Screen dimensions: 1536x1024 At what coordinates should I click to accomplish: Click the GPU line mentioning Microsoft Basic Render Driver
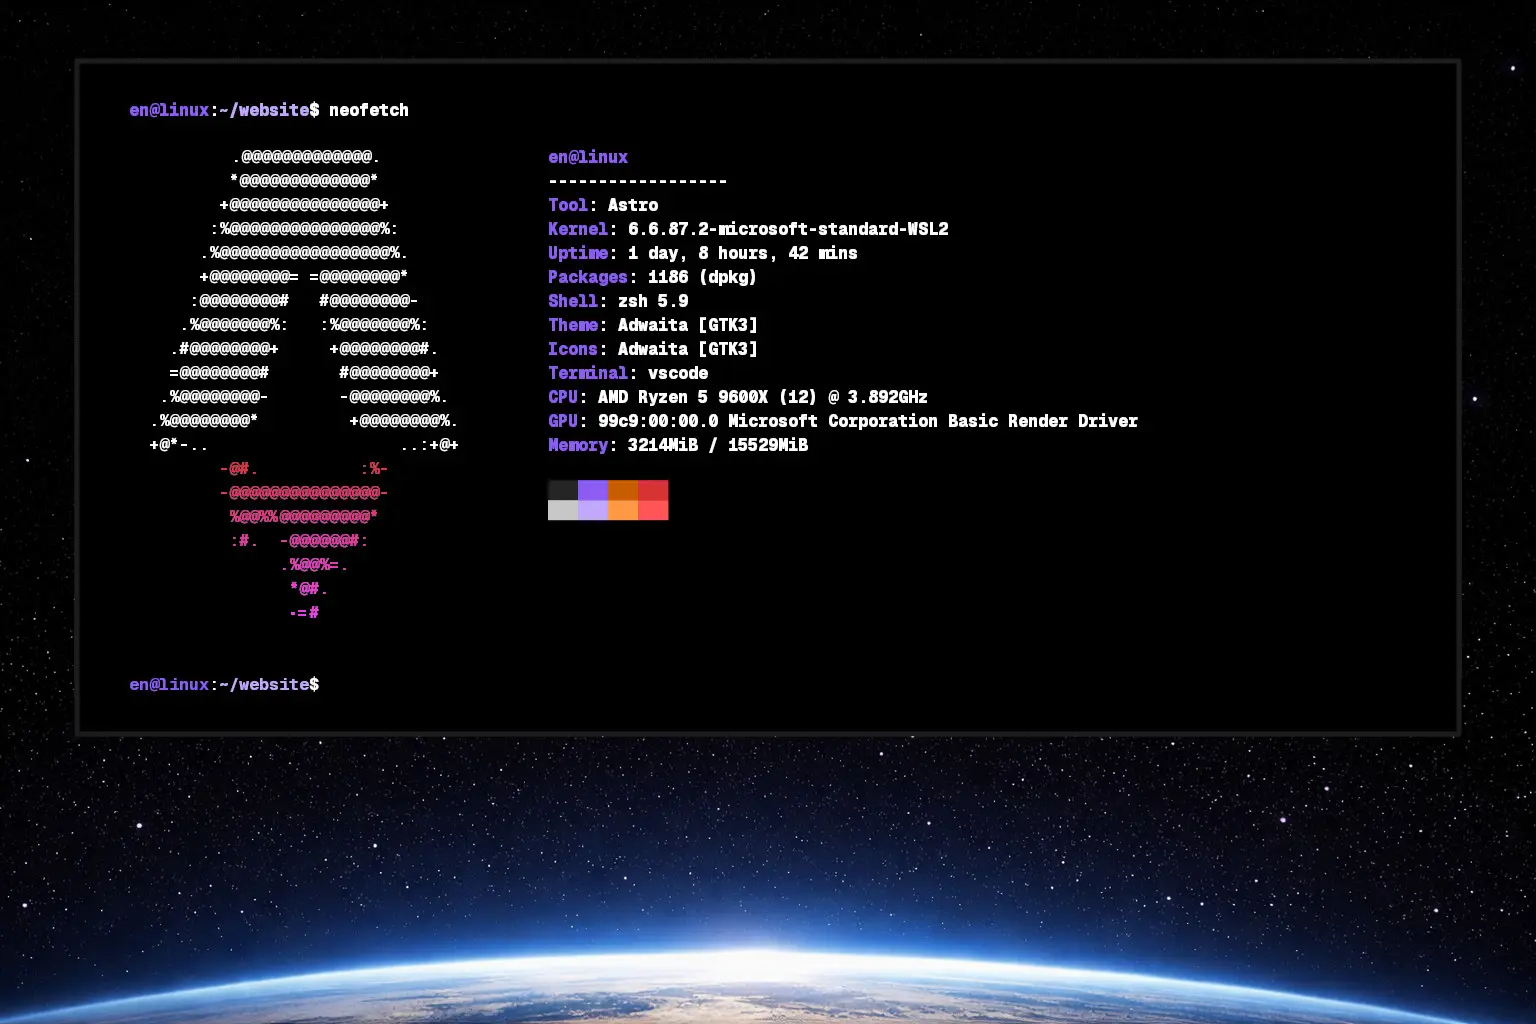tap(843, 421)
